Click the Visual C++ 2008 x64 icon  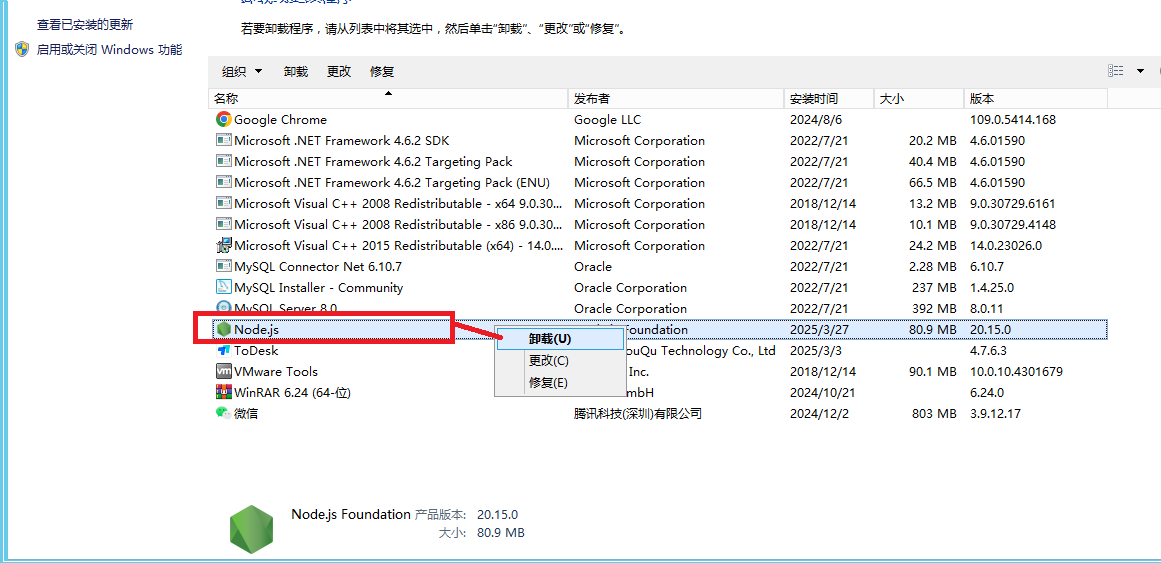(x=224, y=203)
